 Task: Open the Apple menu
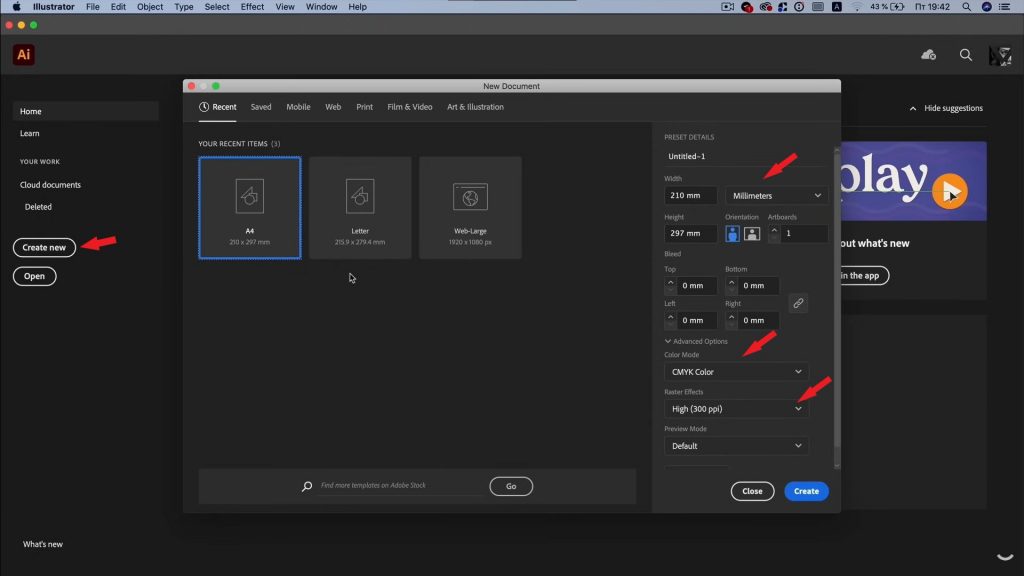coord(16,7)
